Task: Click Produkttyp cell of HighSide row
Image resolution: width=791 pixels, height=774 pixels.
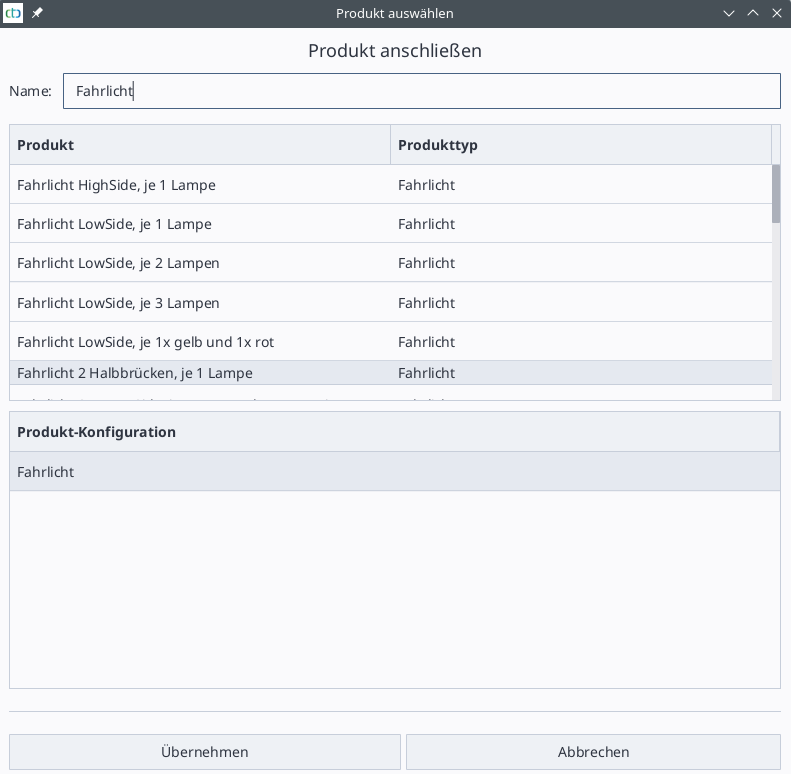Action: coord(426,185)
